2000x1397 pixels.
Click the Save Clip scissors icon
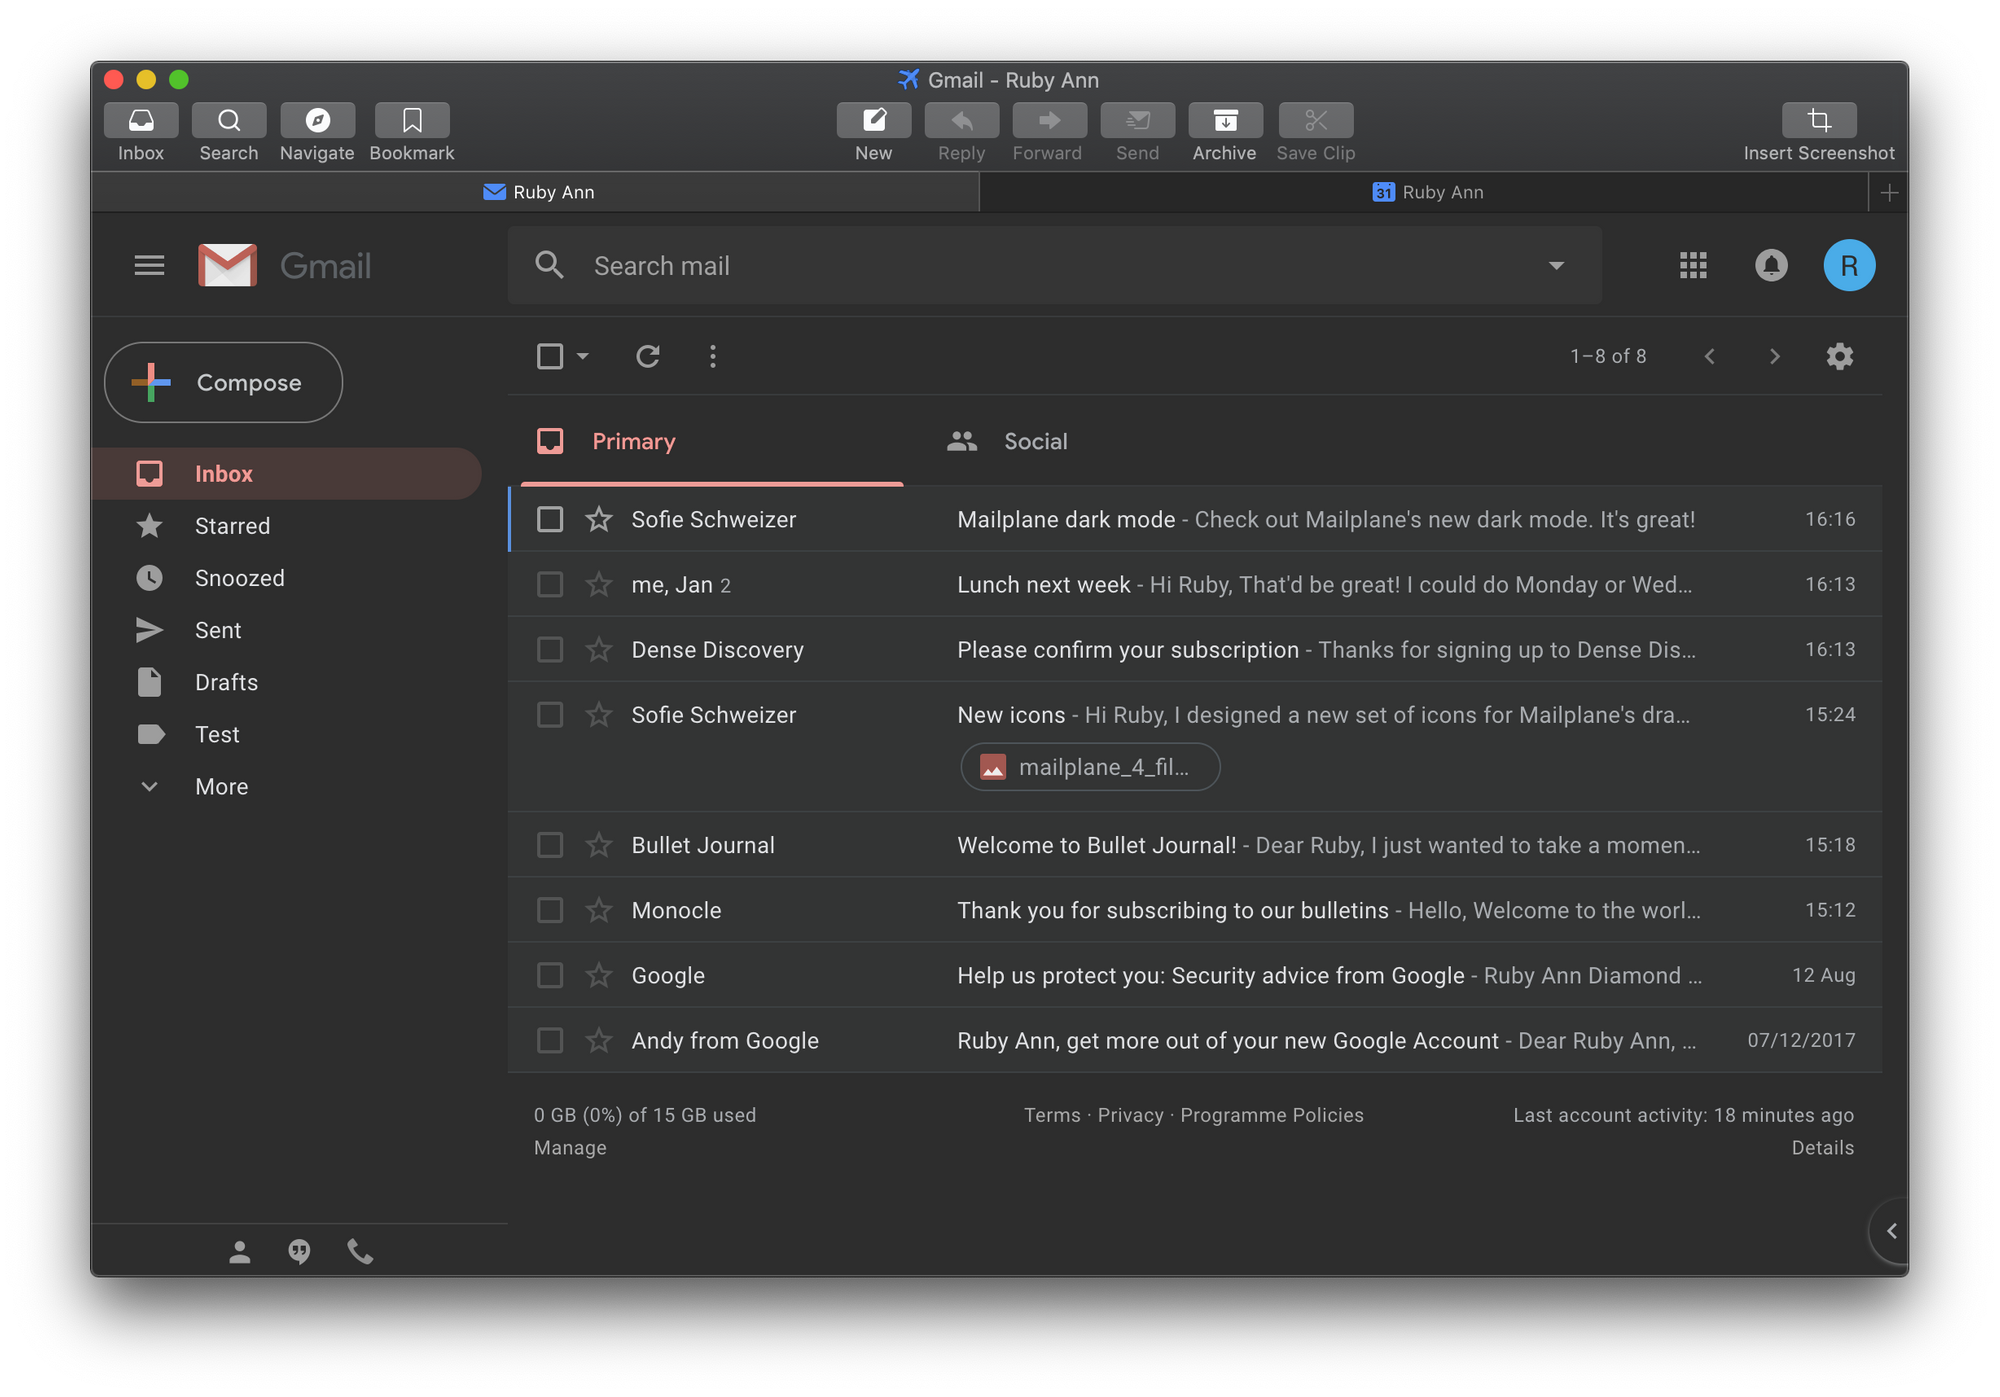[1316, 121]
